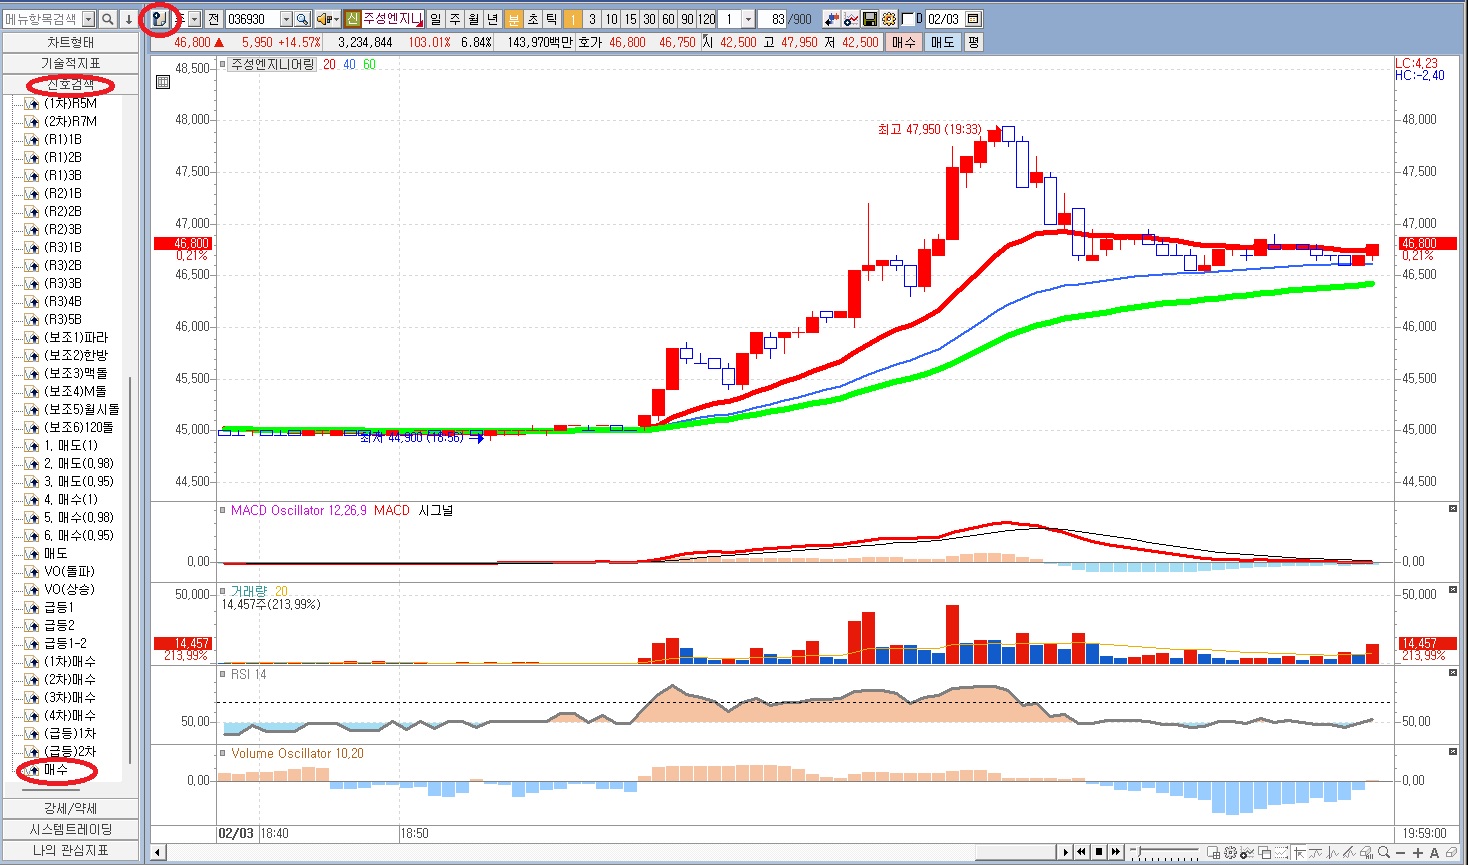Viewport: 1468px width, 865px height.
Task: Select the 급등1-2 signal item
Action: pyautogui.click(x=65, y=643)
